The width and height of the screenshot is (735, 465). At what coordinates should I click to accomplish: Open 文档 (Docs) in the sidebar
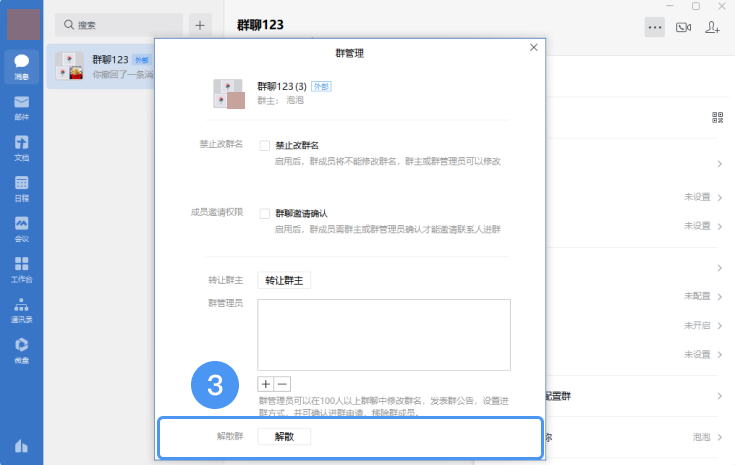coord(21,146)
